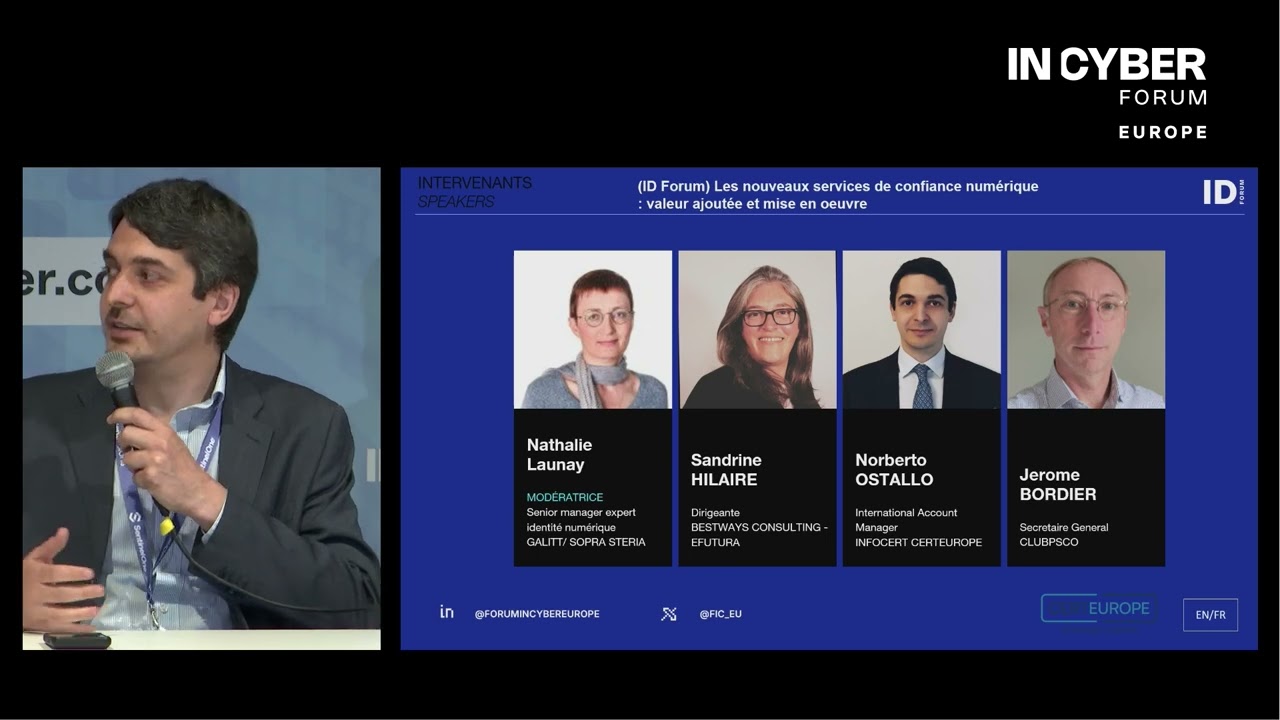The height and width of the screenshot is (720, 1280).
Task: Click the X (Twitter) icon in footer
Action: pyautogui.click(x=669, y=613)
